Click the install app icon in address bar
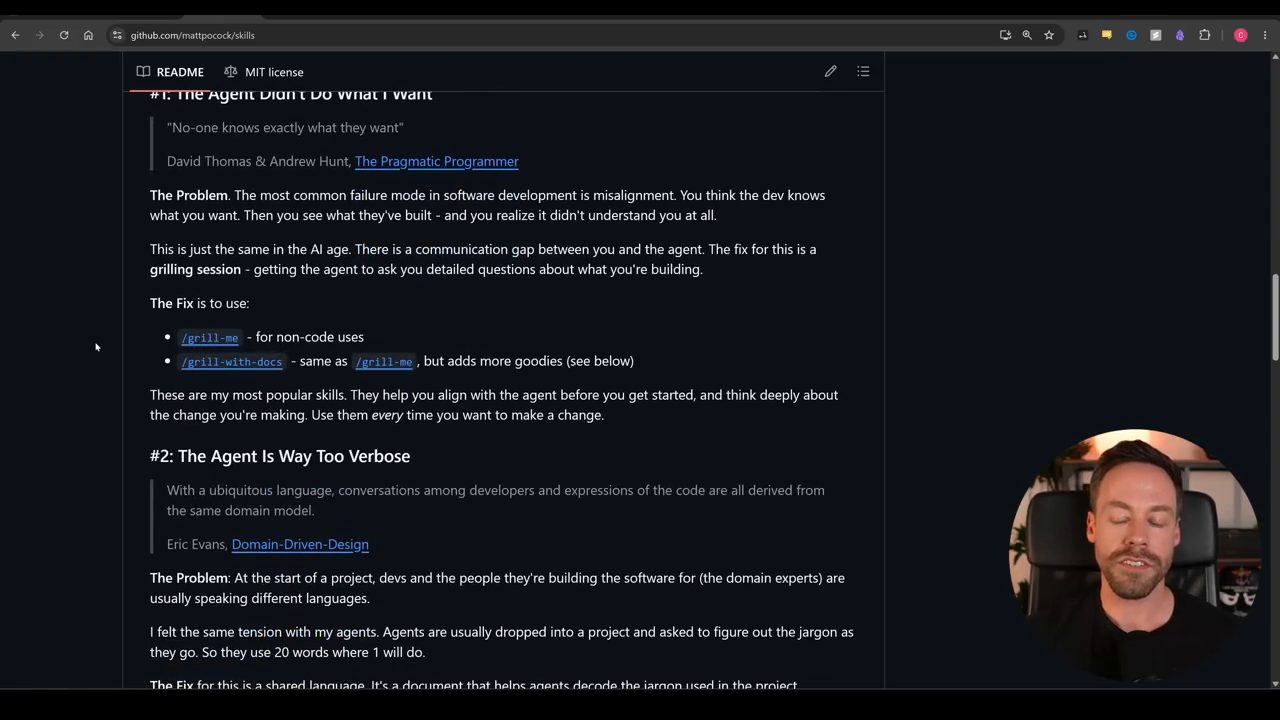Screen dimensions: 1280x720 click(x=1005, y=35)
